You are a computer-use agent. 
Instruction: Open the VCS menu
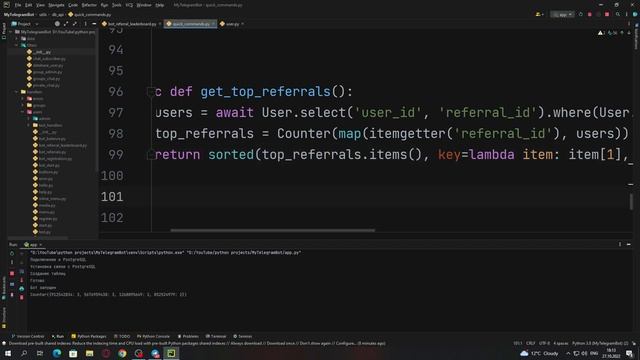129,5
